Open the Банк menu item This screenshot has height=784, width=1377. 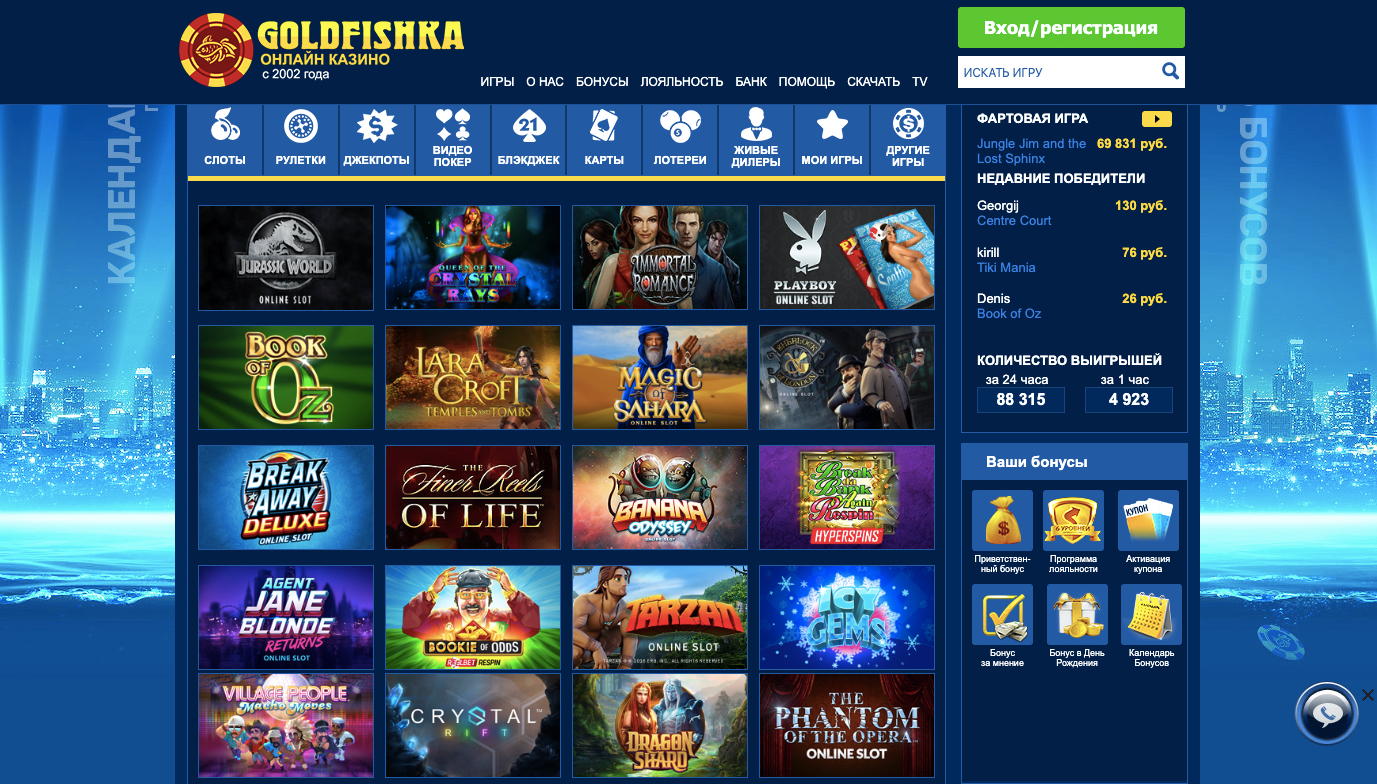click(x=751, y=82)
